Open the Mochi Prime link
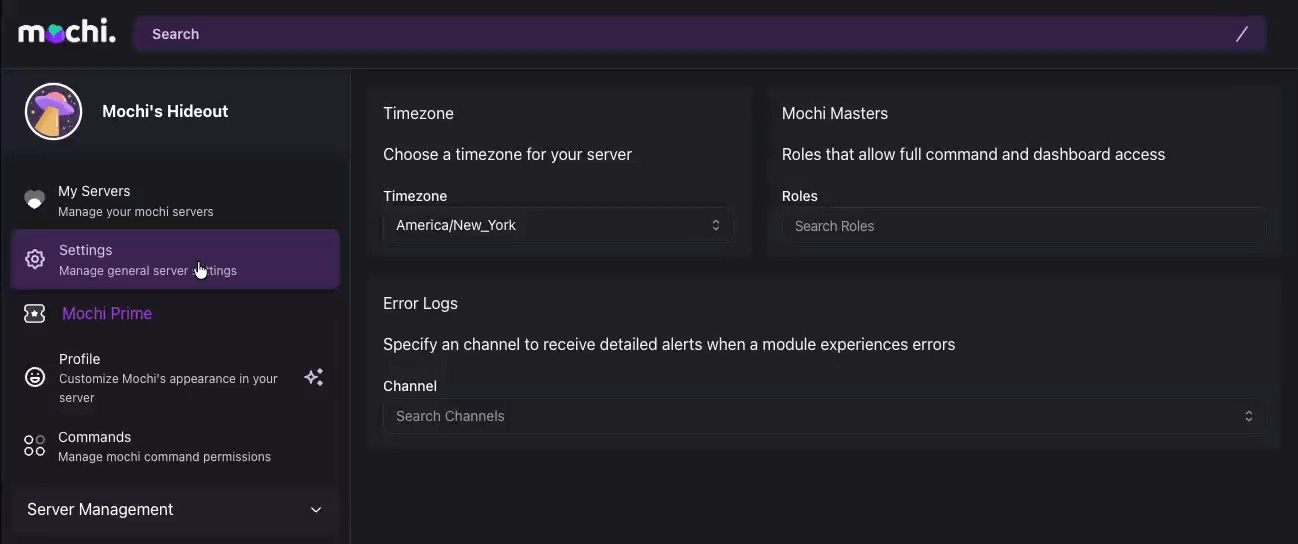This screenshot has width=1298, height=544. tap(107, 314)
